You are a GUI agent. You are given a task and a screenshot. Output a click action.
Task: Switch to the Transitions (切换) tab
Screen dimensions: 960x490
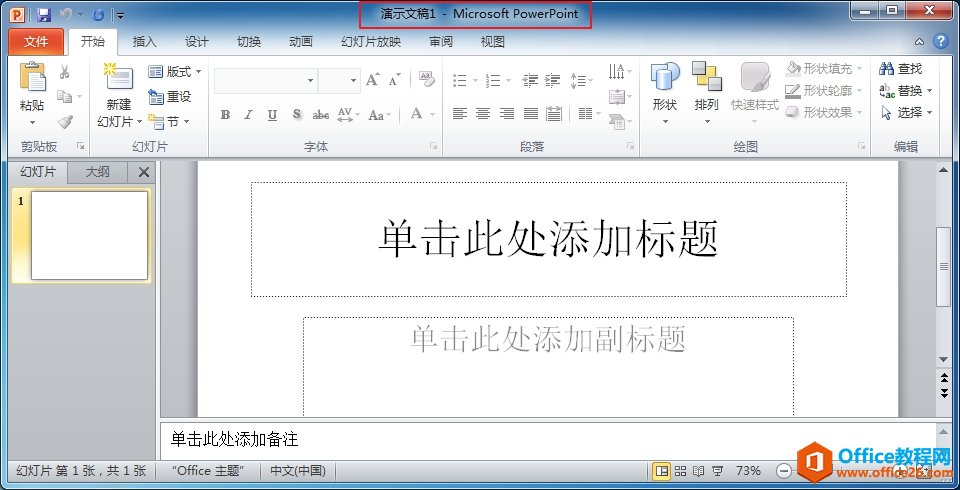click(249, 42)
